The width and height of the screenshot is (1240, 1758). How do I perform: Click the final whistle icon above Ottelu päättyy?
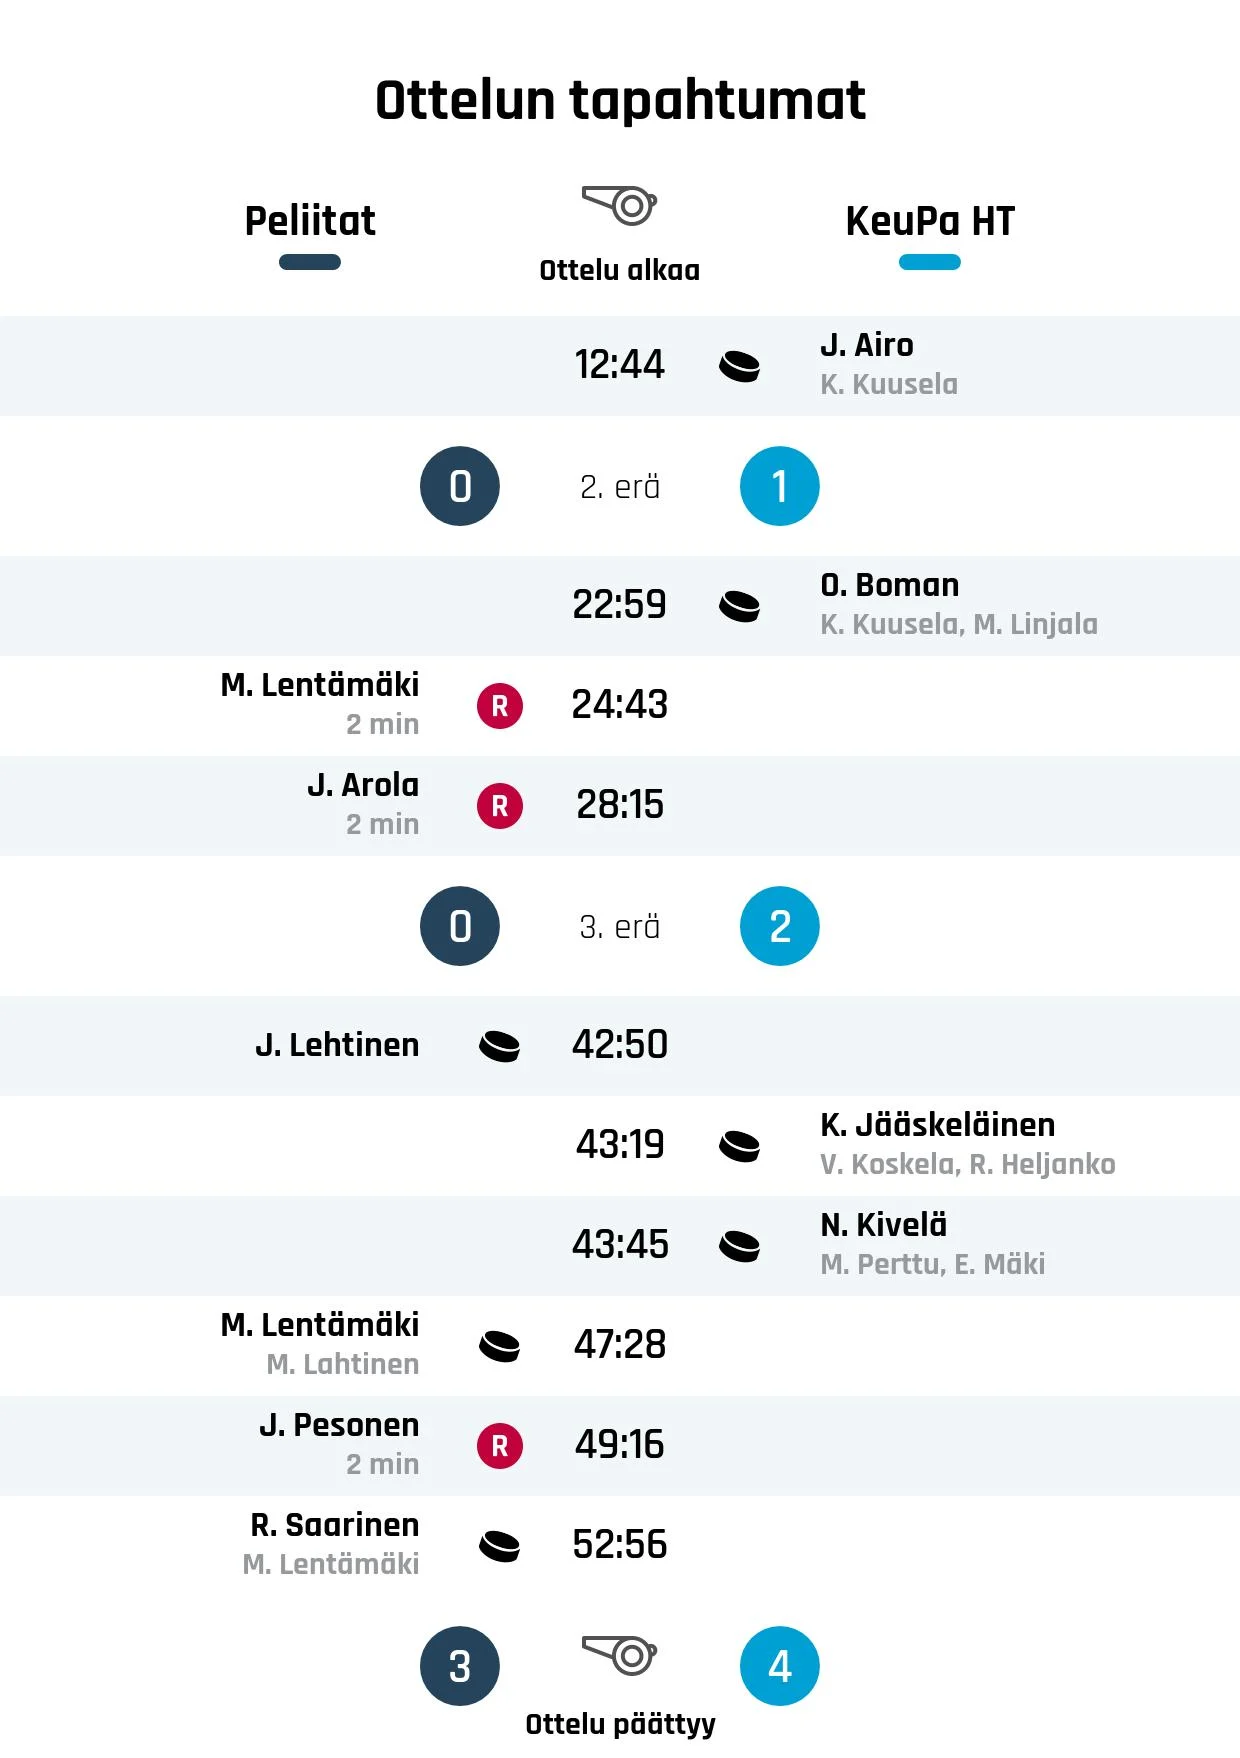pyautogui.click(x=619, y=1655)
